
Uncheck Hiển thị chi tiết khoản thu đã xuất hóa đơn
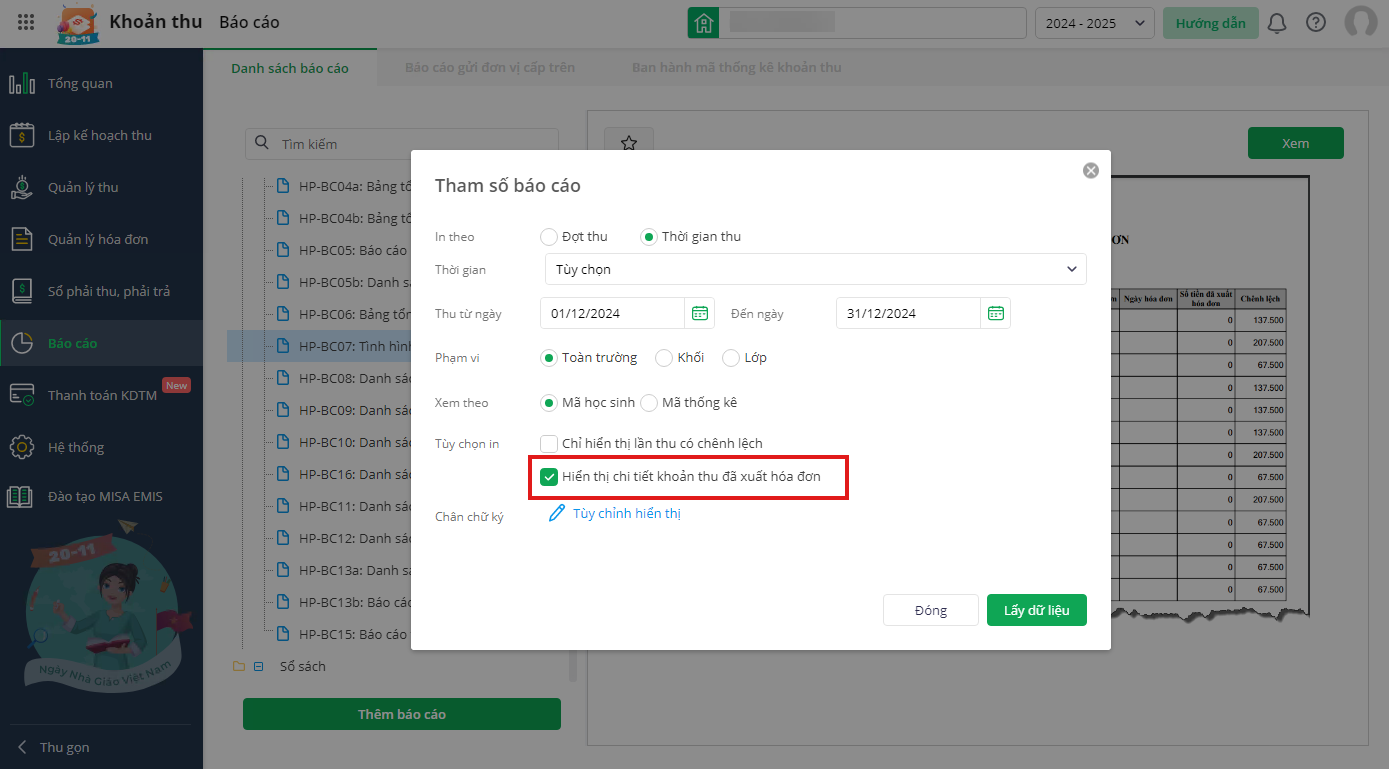pyautogui.click(x=549, y=477)
